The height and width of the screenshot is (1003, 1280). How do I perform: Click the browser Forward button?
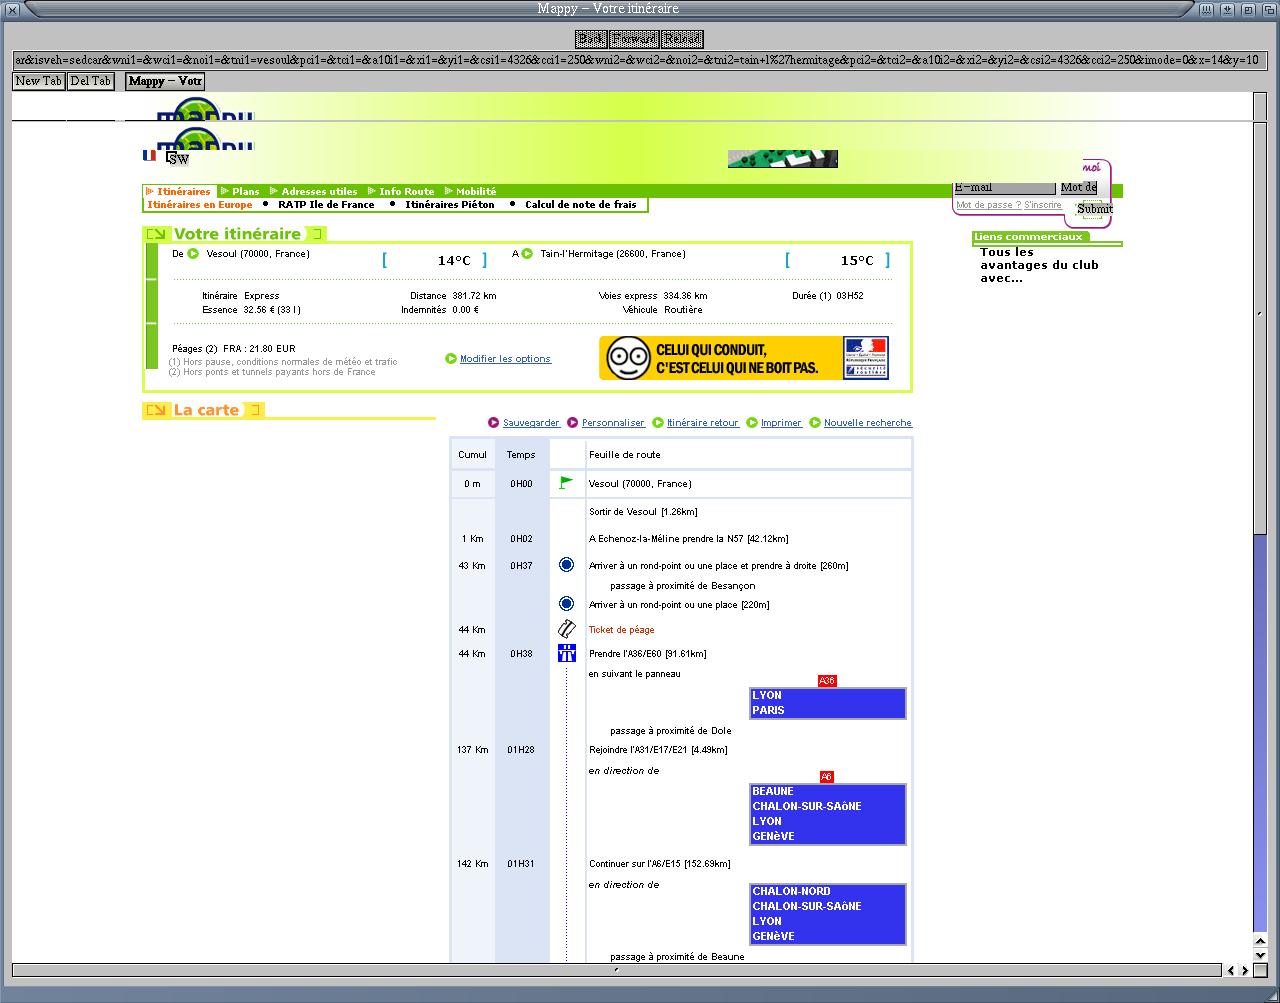coord(634,39)
